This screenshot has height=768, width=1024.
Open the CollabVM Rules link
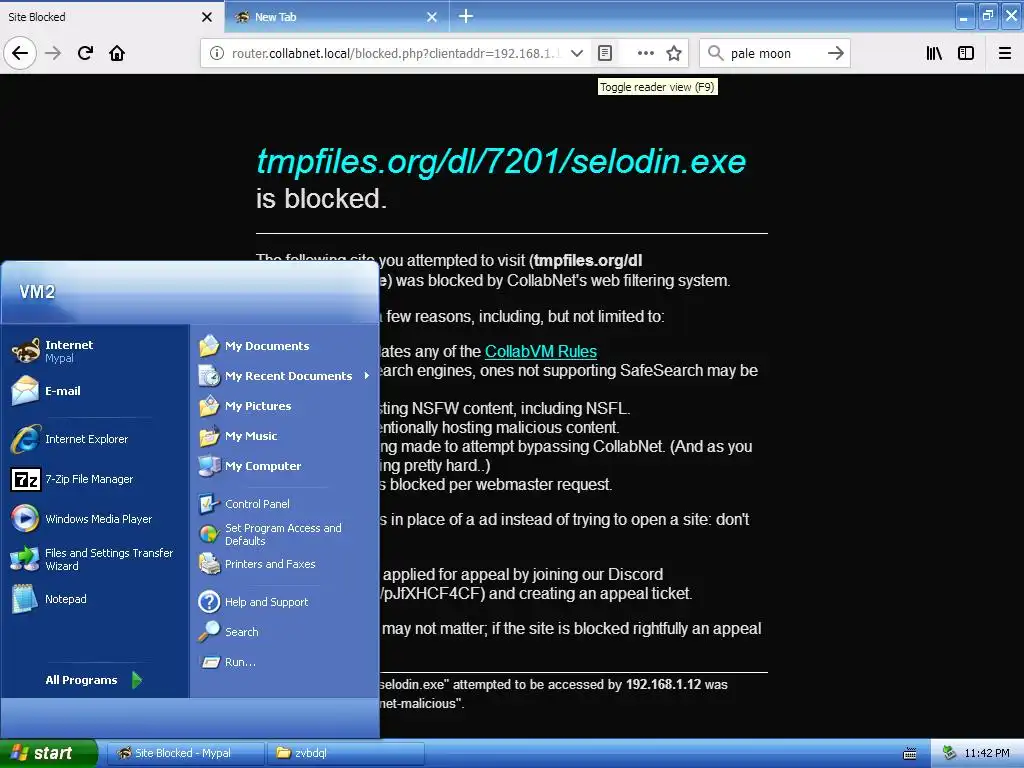coord(541,351)
